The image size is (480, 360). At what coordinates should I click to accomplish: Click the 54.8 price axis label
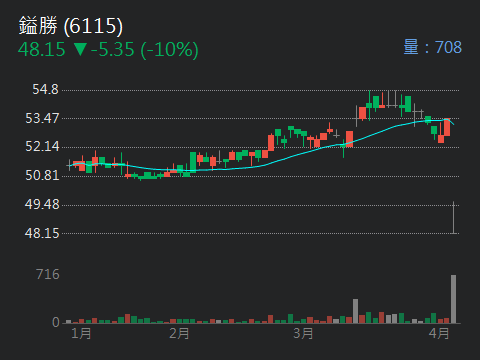pyautogui.click(x=45, y=89)
